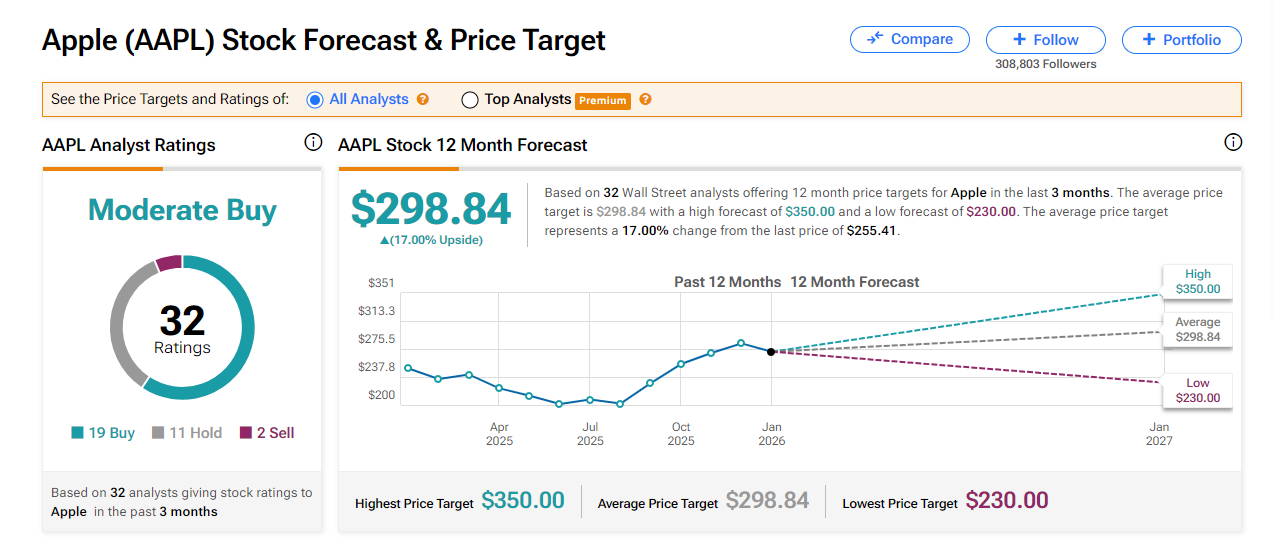The height and width of the screenshot is (549, 1273).
Task: Select the All Analysts radio button
Action: click(x=315, y=99)
